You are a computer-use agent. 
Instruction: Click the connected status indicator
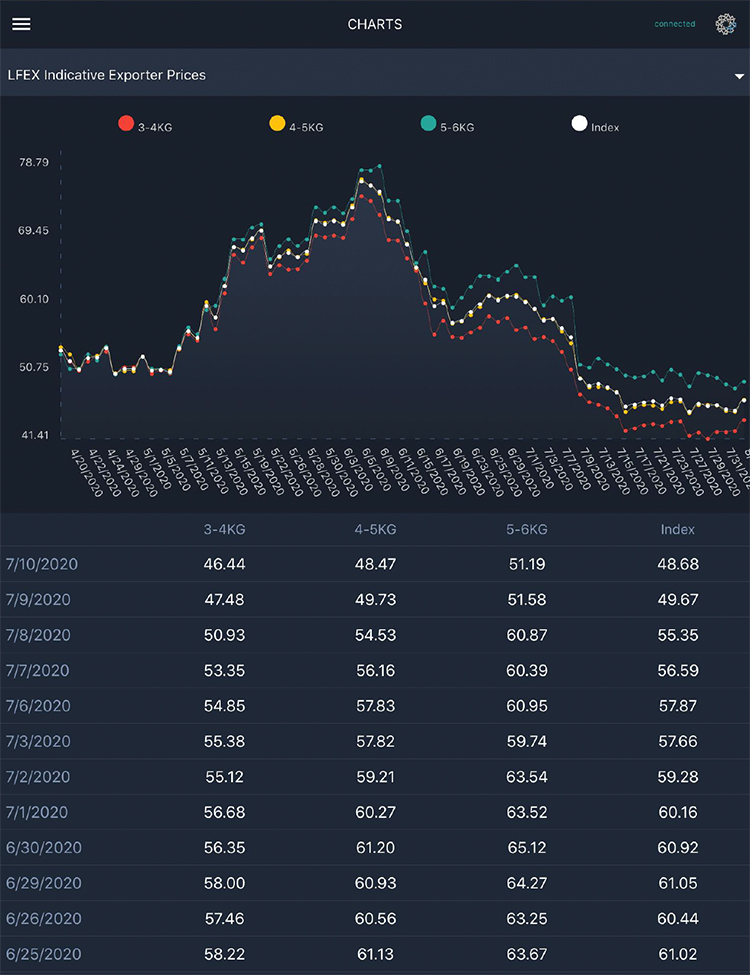coord(674,24)
